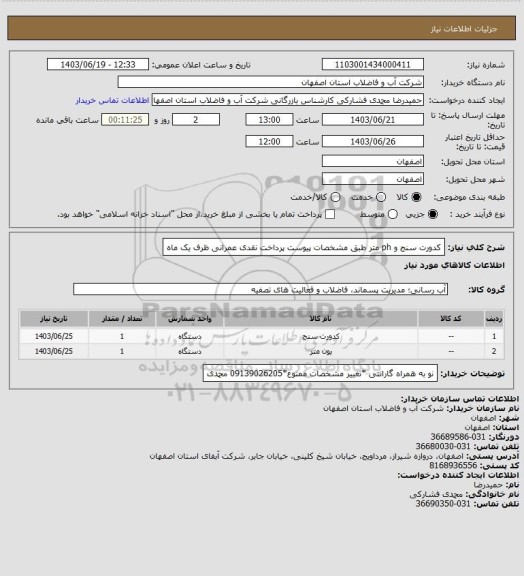This screenshot has height=576, width=524.
Task: Select the پون متر item name cell
Action: (320, 351)
